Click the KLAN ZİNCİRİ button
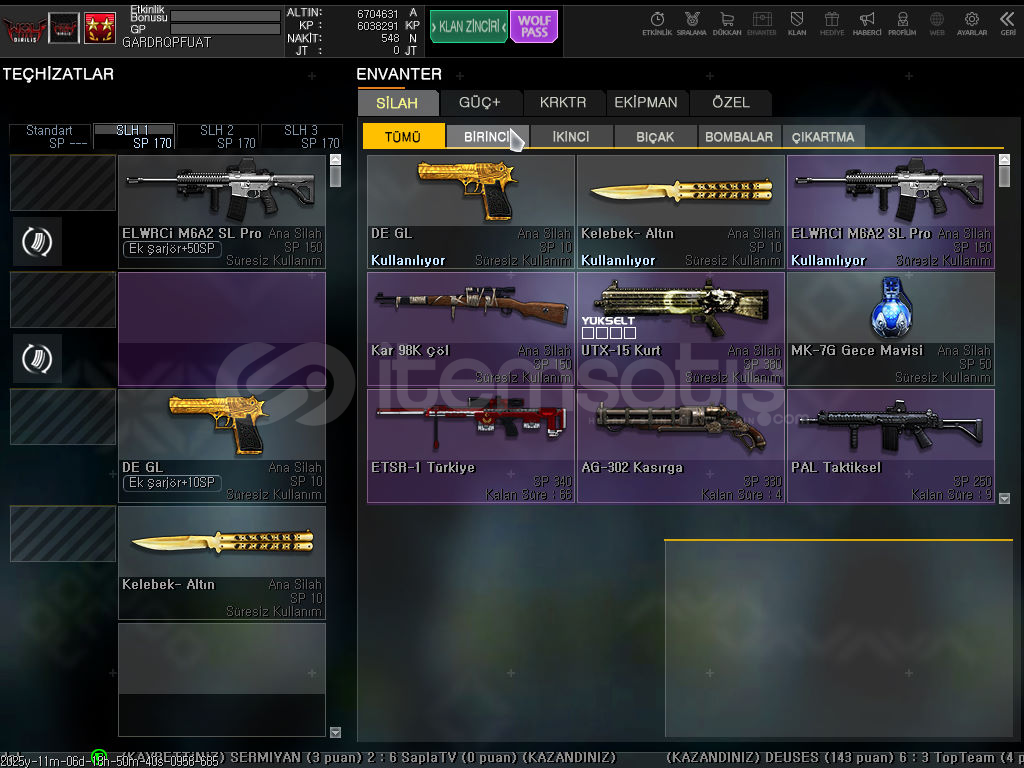This screenshot has height=768, width=1024. (468, 26)
